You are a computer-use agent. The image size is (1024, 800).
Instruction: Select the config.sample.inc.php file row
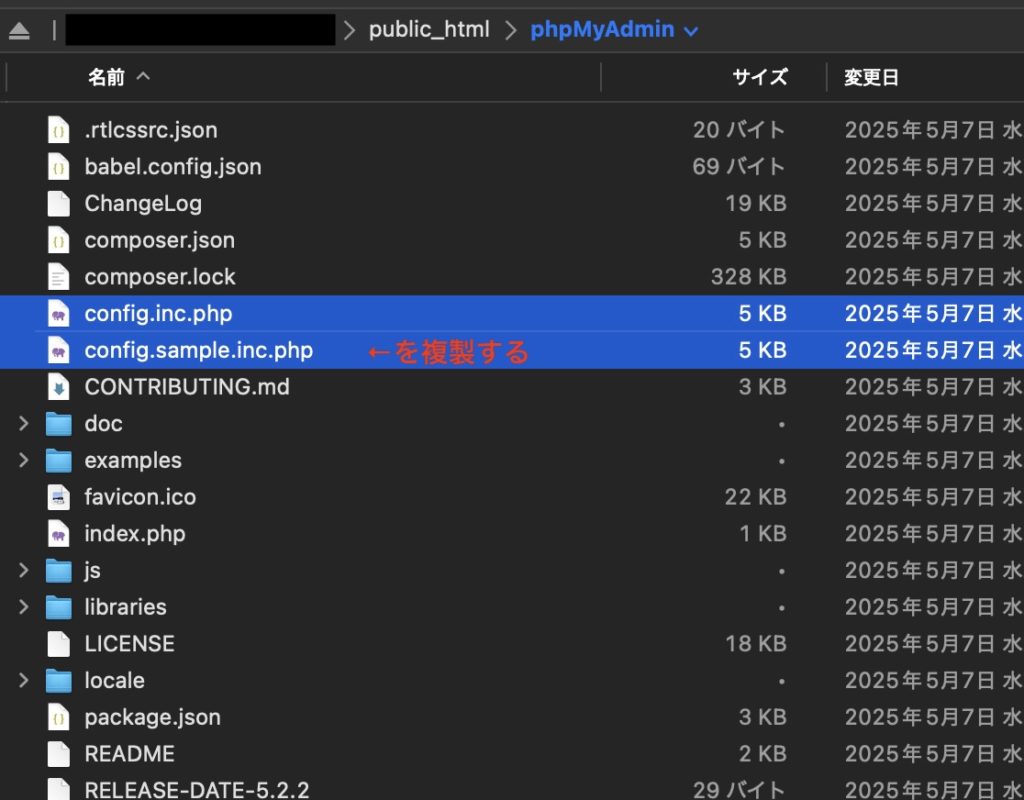[x=198, y=351]
